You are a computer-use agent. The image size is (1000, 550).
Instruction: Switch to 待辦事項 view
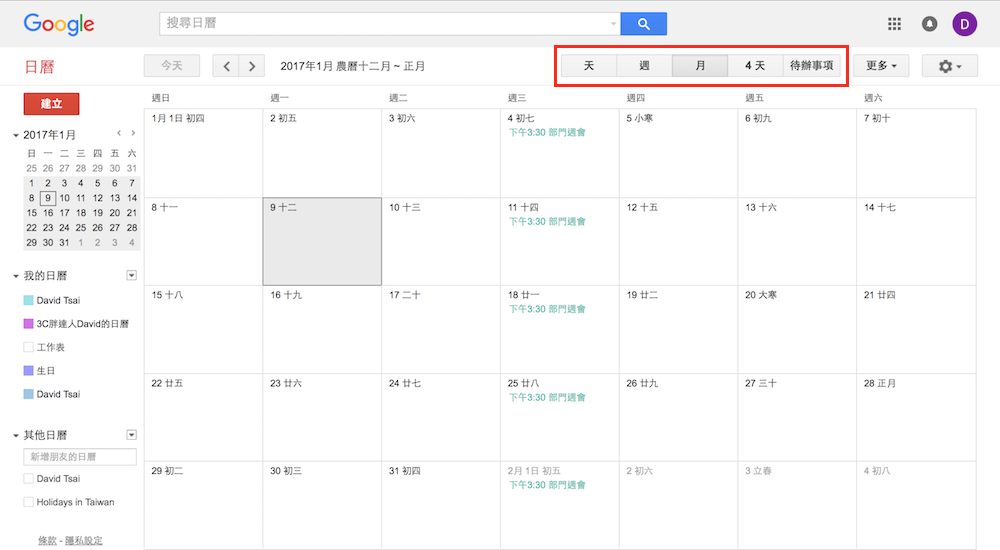(811, 66)
